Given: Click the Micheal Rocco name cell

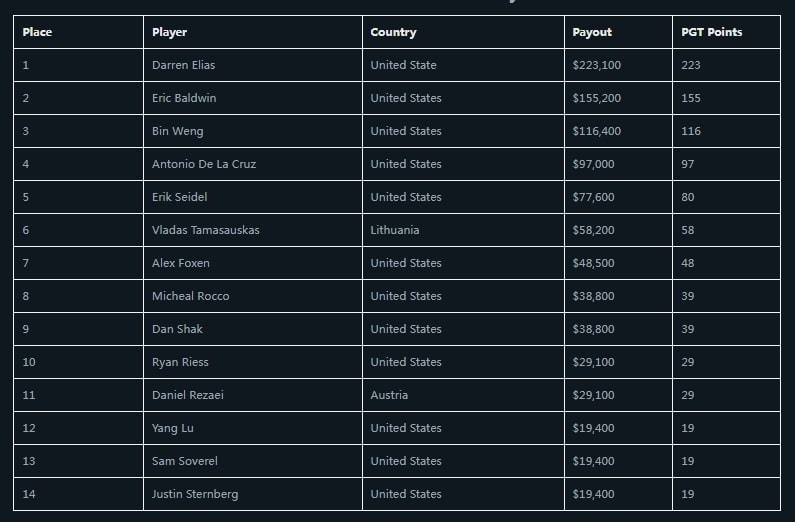Looking at the screenshot, I should (x=190, y=296).
